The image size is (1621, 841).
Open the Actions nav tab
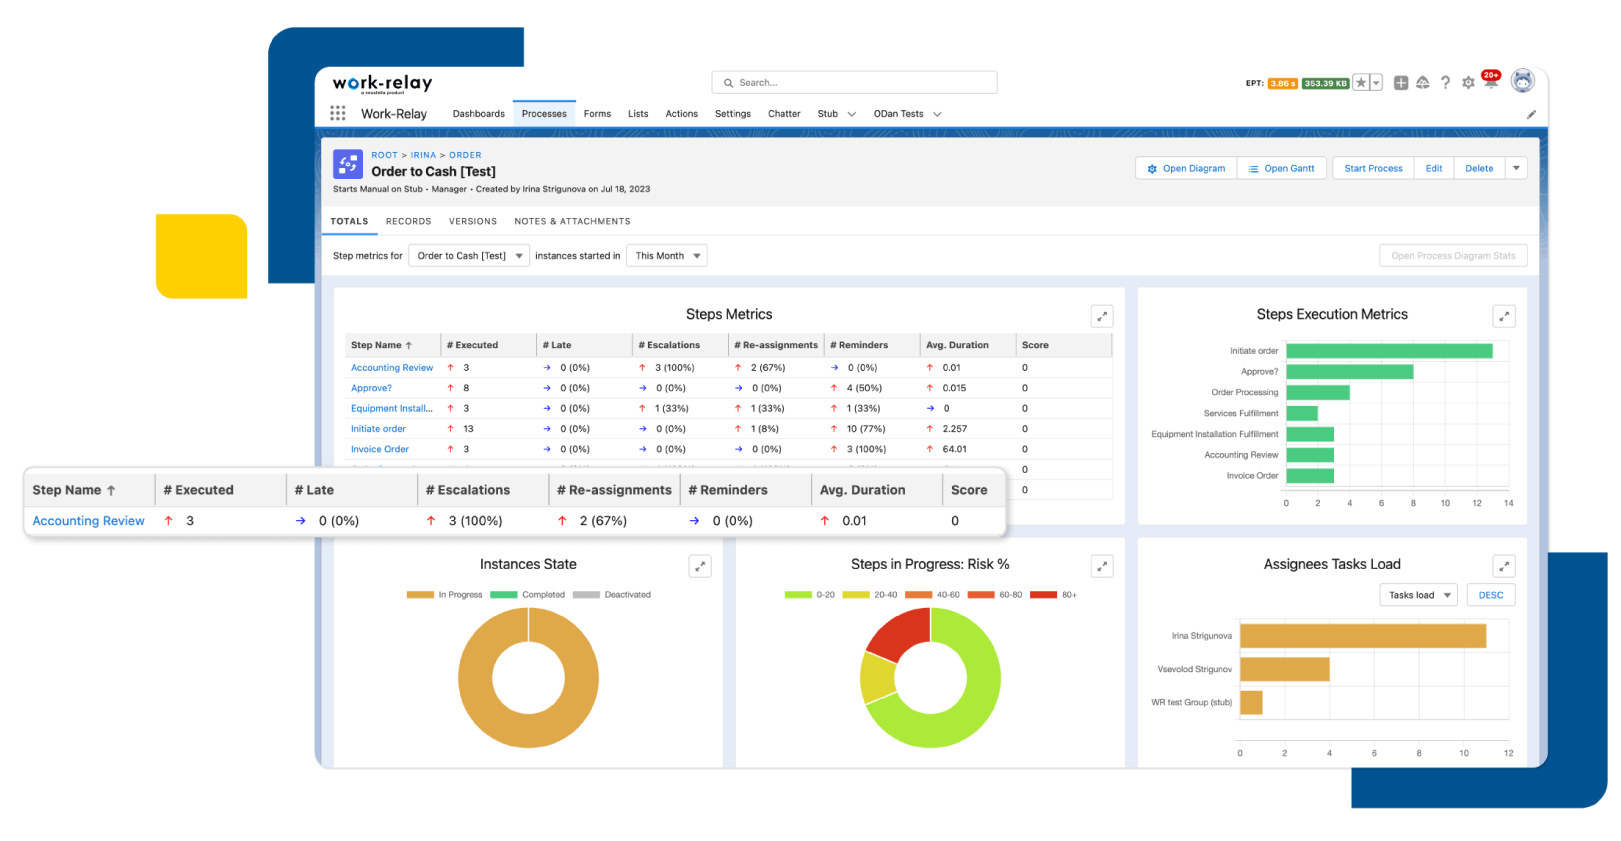pos(681,114)
